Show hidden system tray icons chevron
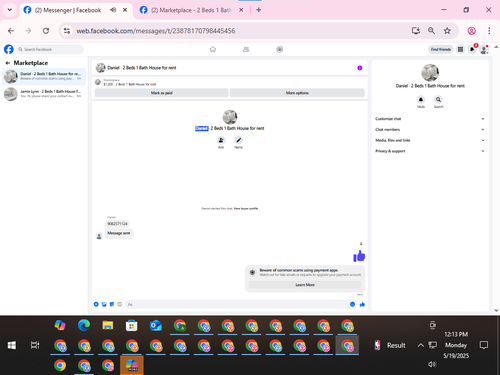500x375 pixels. [x=421, y=345]
